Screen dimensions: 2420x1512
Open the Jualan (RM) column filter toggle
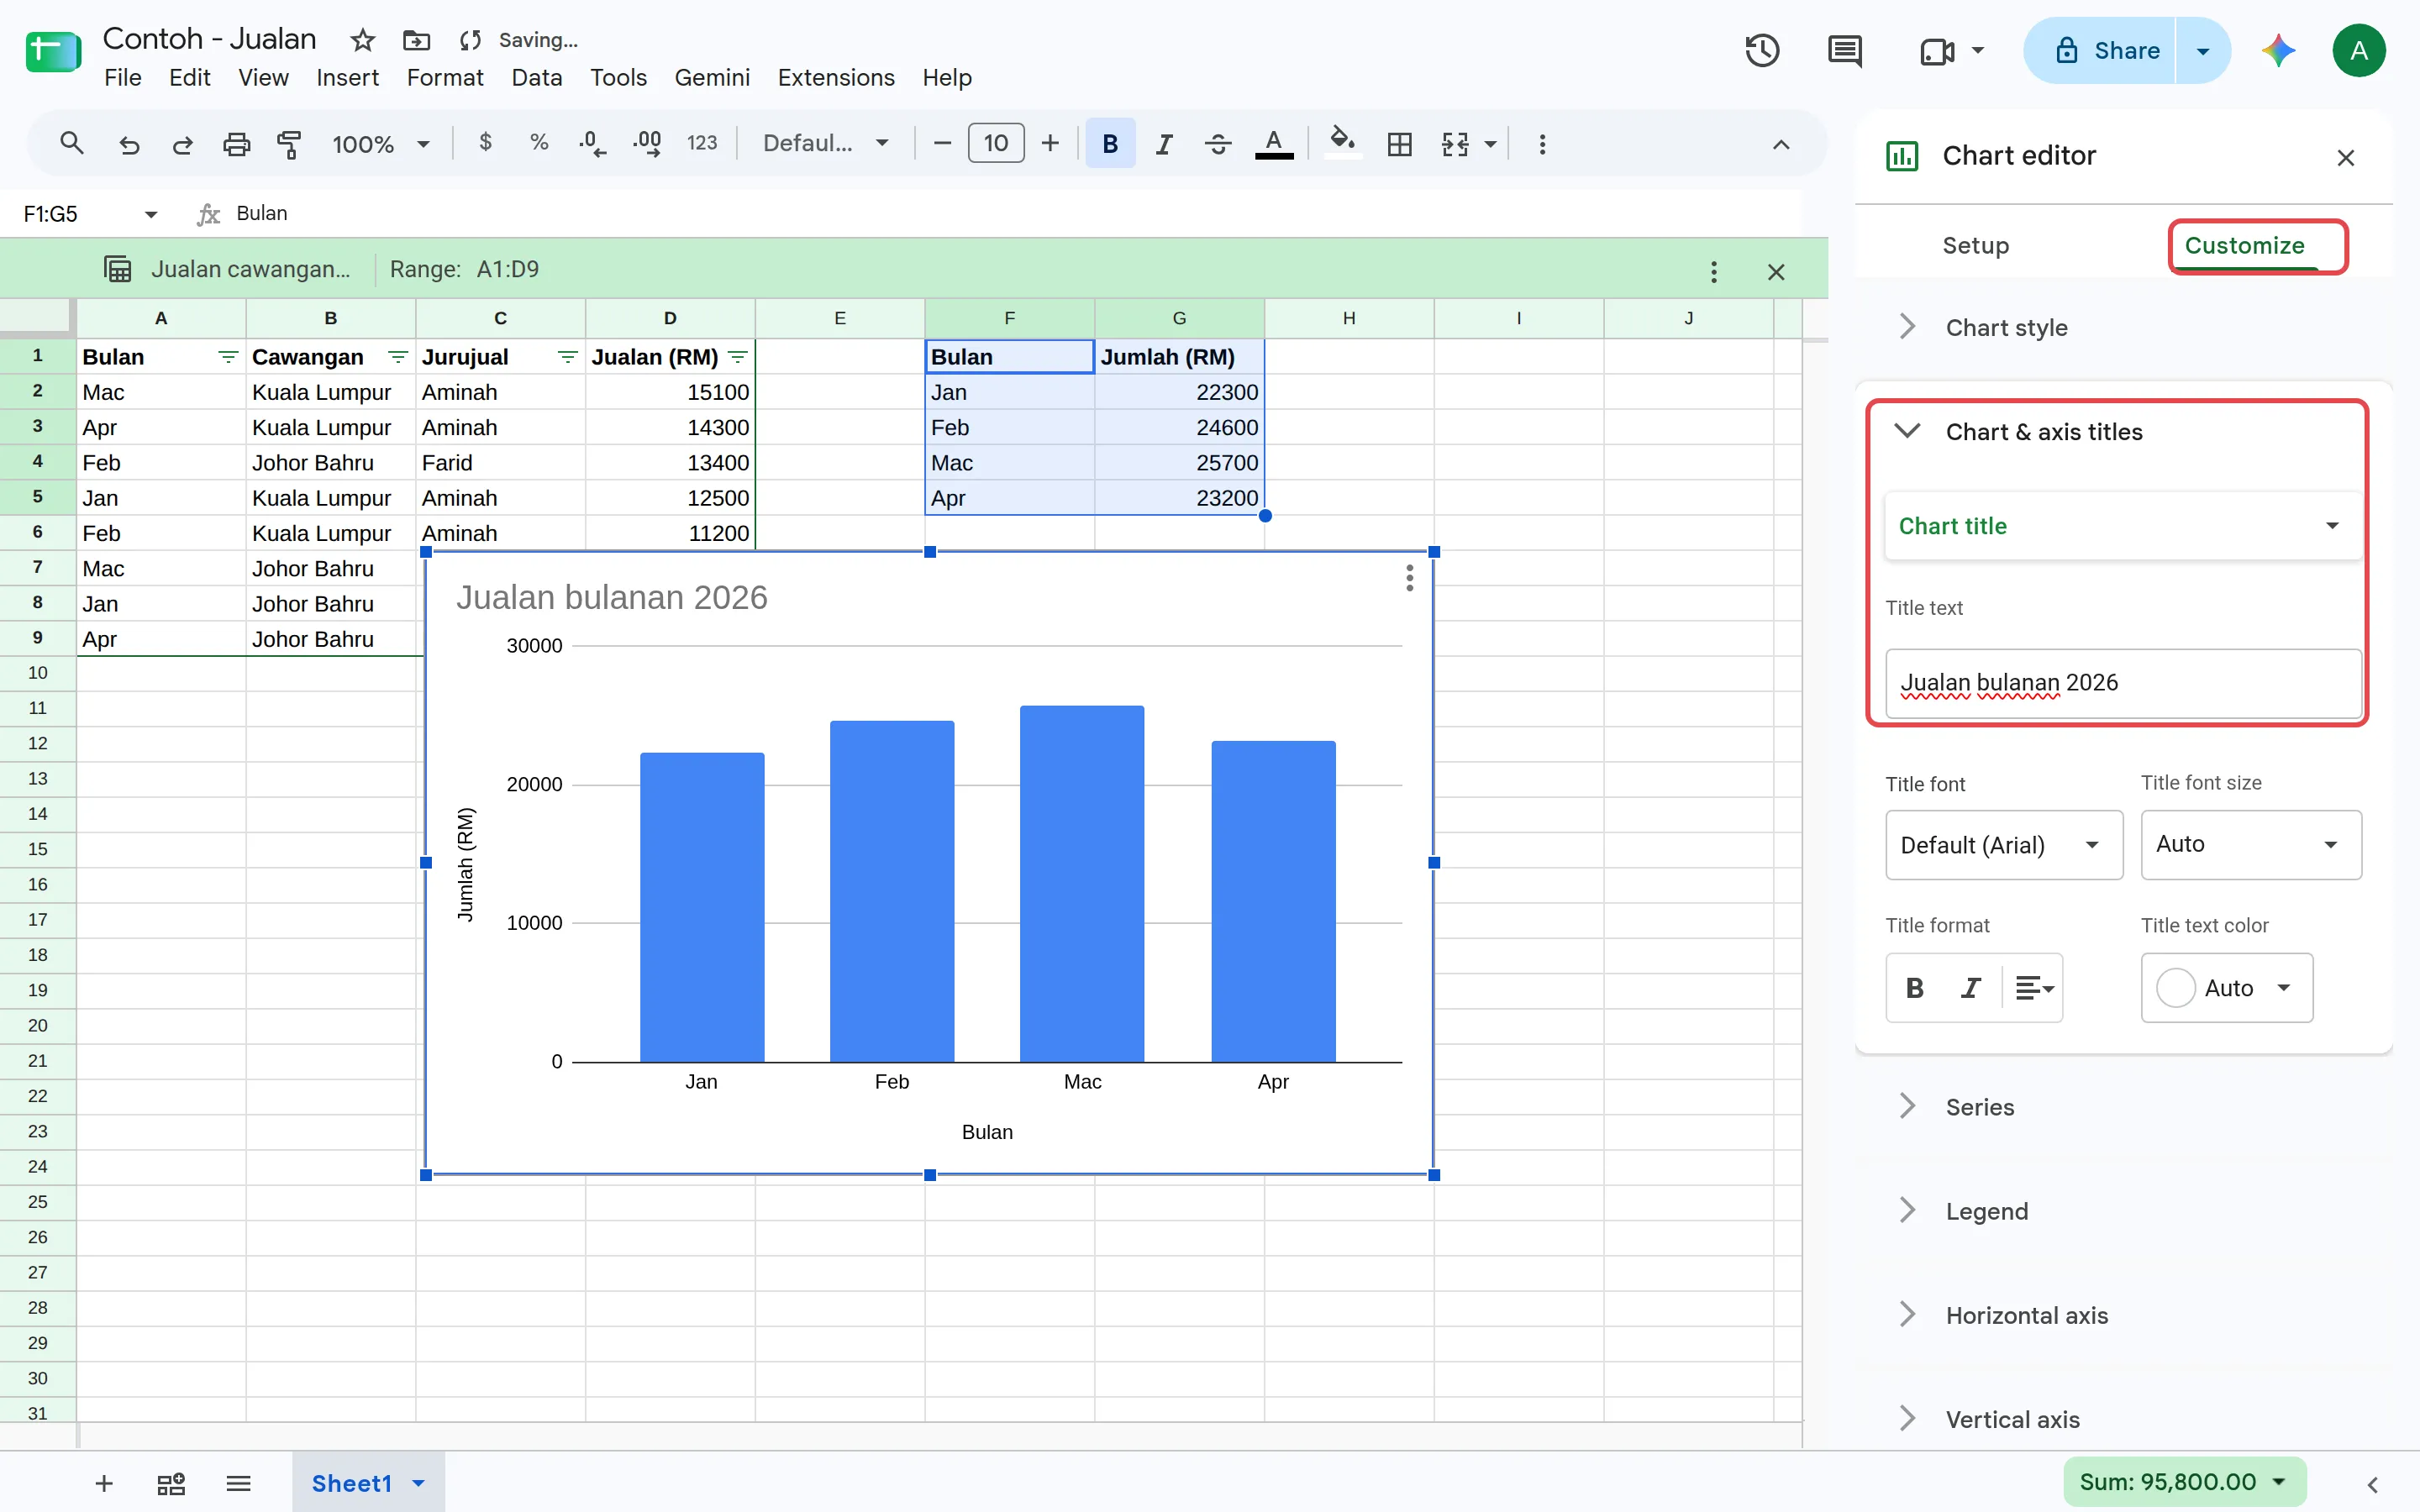738,357
